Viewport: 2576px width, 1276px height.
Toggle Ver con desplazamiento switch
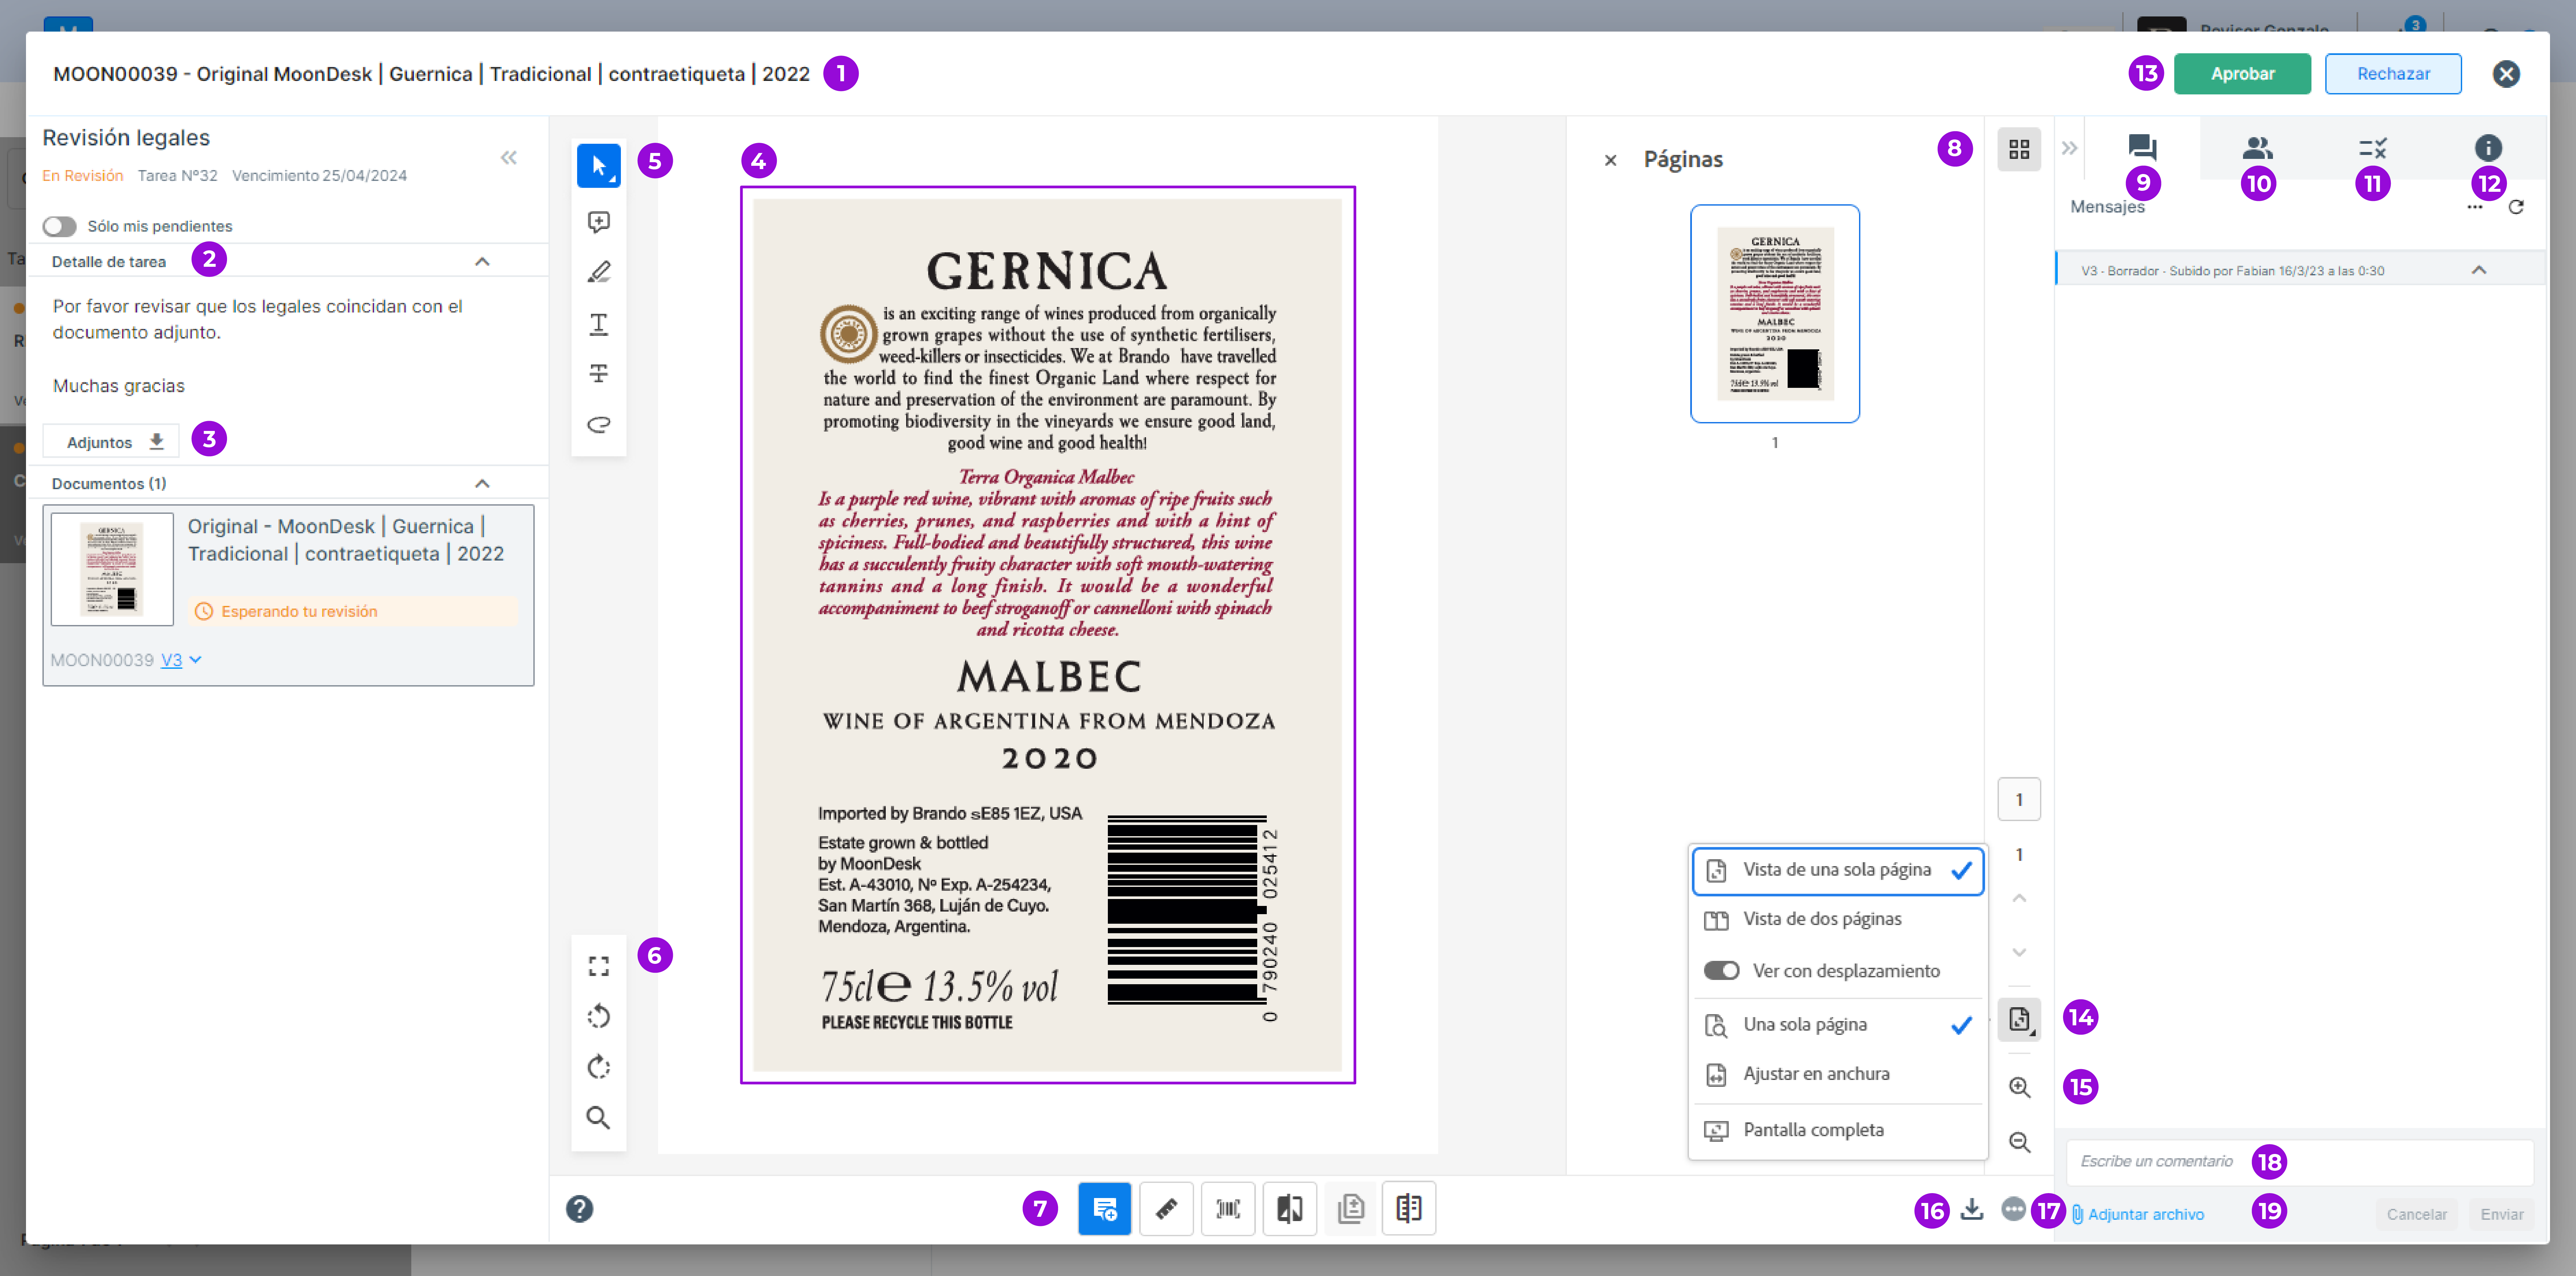coord(1721,970)
